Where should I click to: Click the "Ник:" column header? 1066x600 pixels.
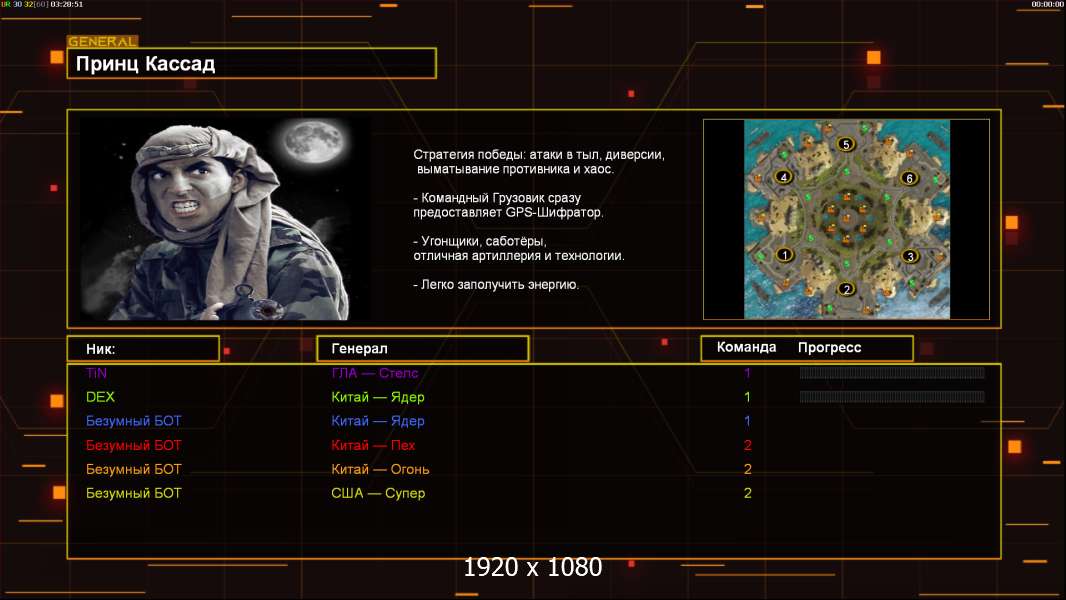[x=101, y=349]
